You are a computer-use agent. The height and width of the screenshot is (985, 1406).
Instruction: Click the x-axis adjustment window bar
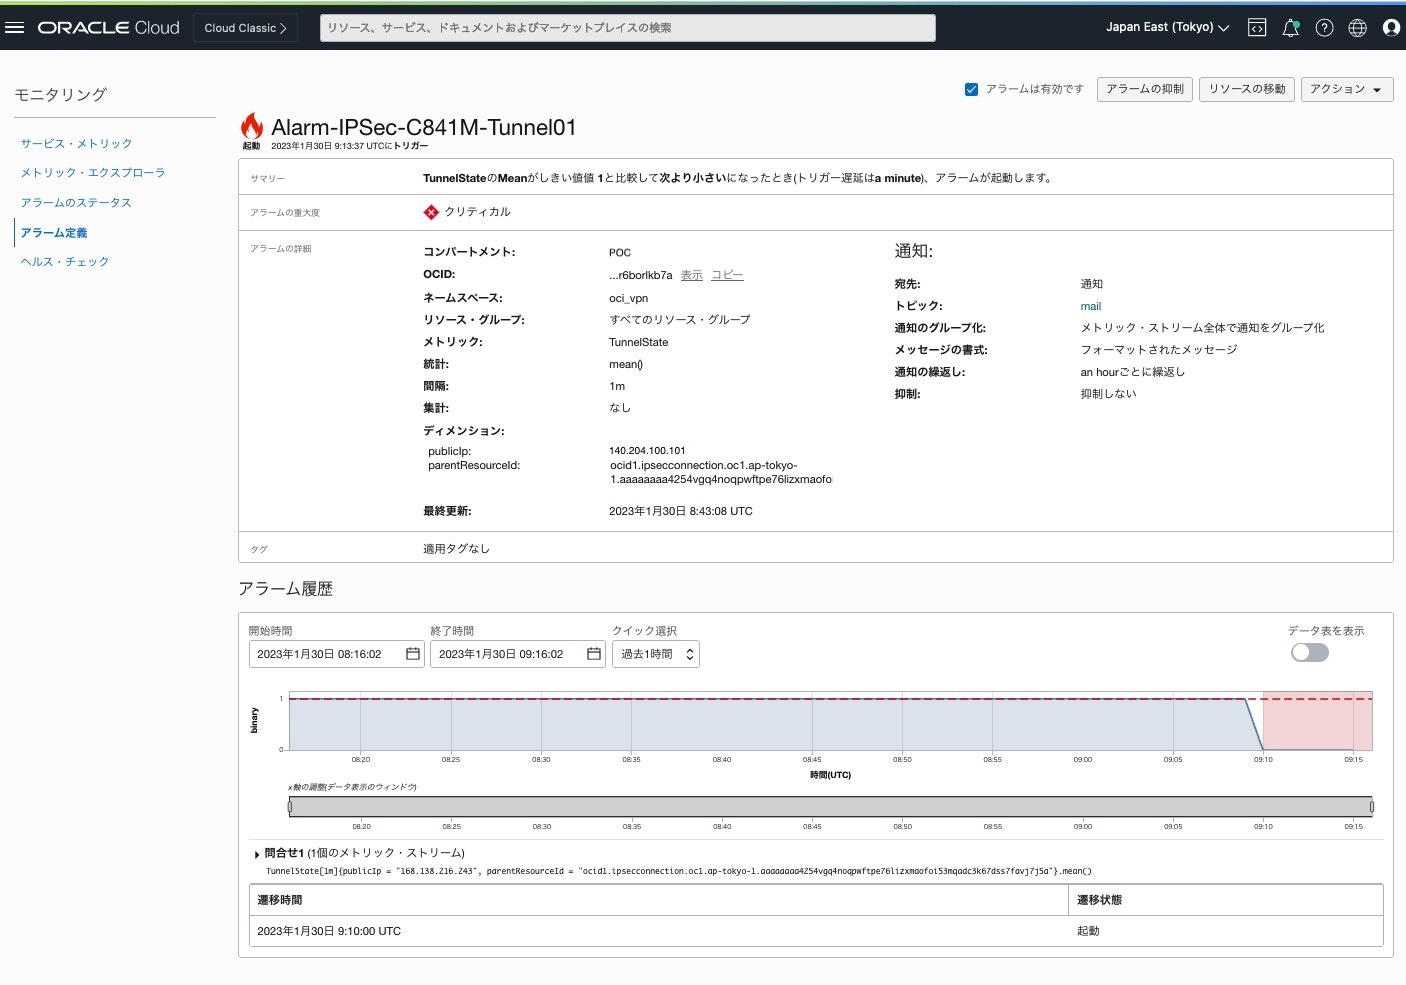click(x=830, y=807)
